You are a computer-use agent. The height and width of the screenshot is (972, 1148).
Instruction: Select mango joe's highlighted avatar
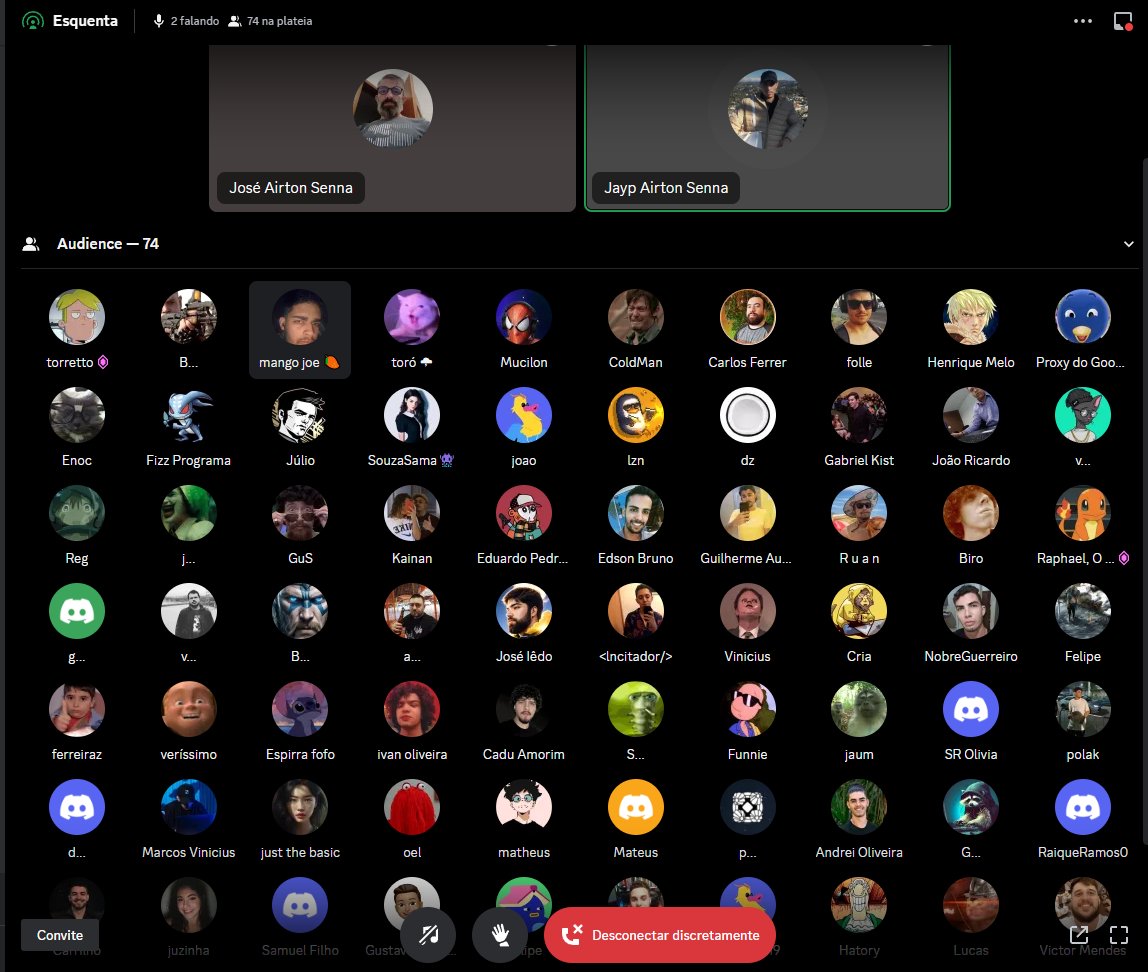300,316
